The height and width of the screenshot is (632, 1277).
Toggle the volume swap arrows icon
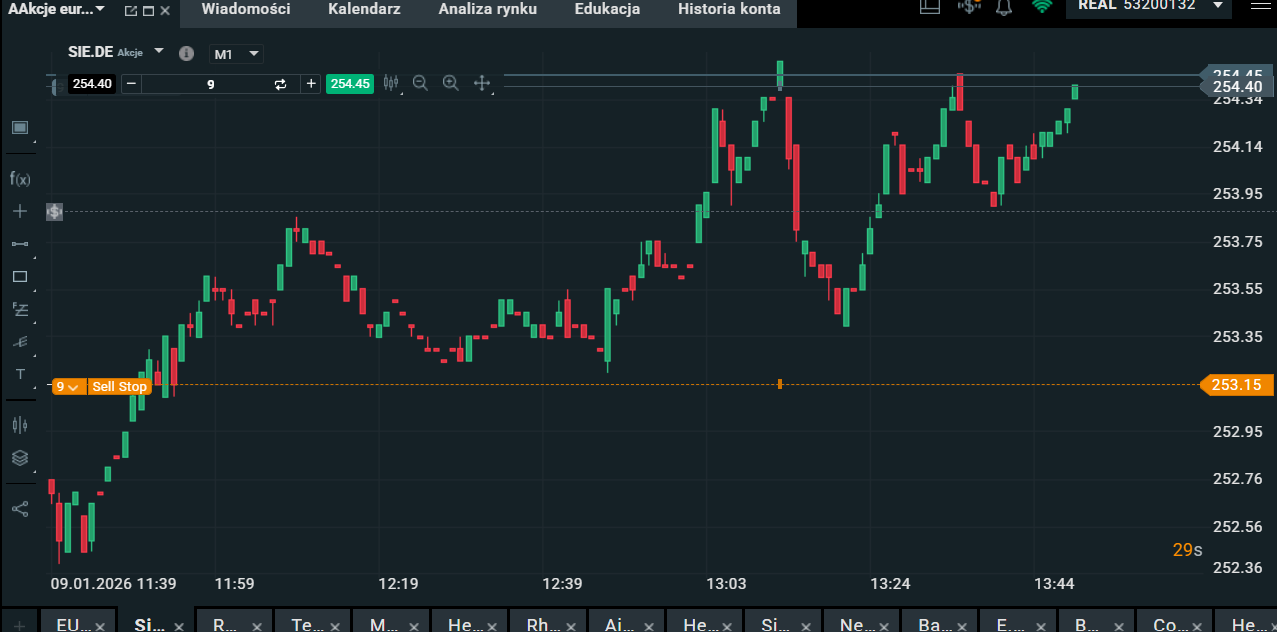point(281,84)
